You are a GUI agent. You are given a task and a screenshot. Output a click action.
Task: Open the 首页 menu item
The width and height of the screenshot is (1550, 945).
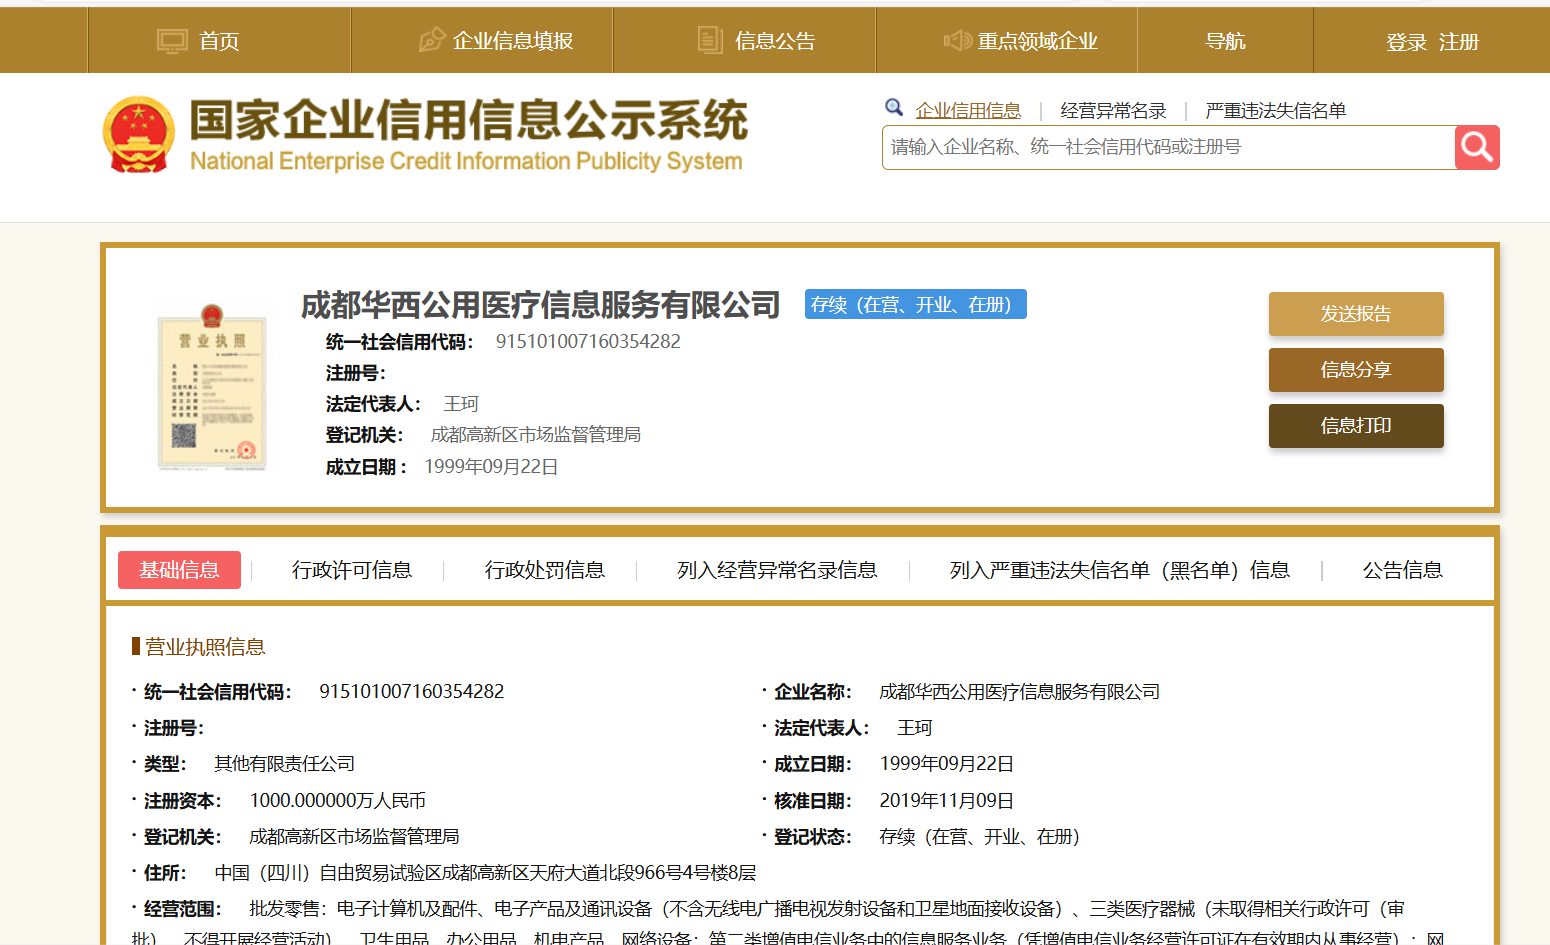point(219,41)
